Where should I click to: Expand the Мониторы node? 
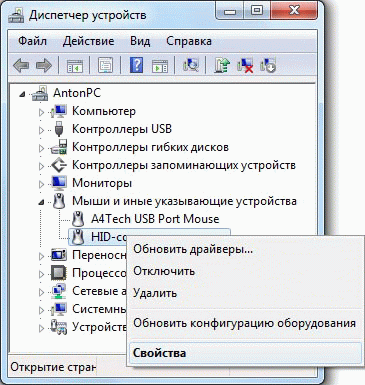(42, 184)
